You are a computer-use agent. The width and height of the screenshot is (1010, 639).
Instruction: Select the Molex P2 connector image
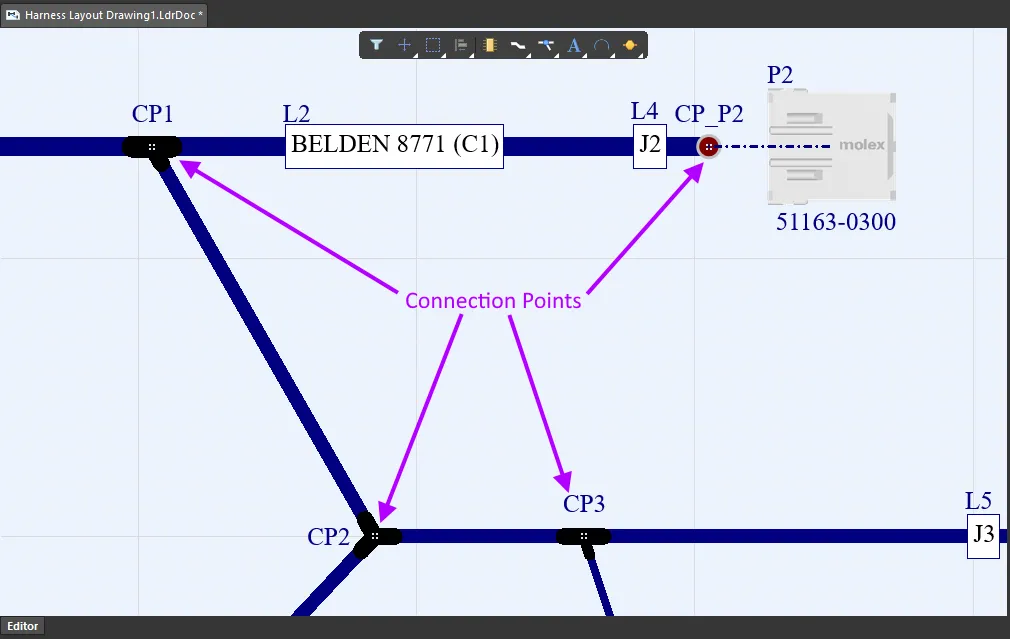click(830, 147)
